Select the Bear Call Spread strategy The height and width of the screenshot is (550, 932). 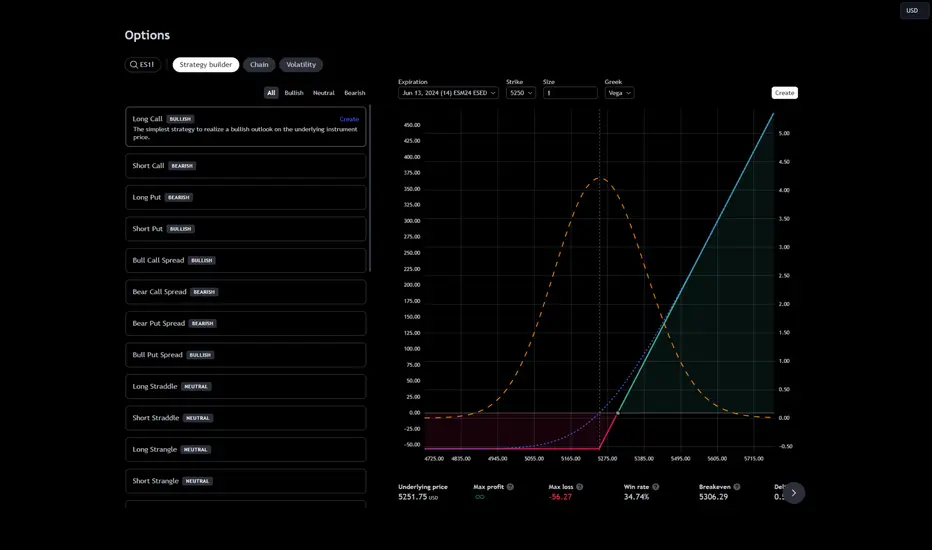[x=245, y=292]
